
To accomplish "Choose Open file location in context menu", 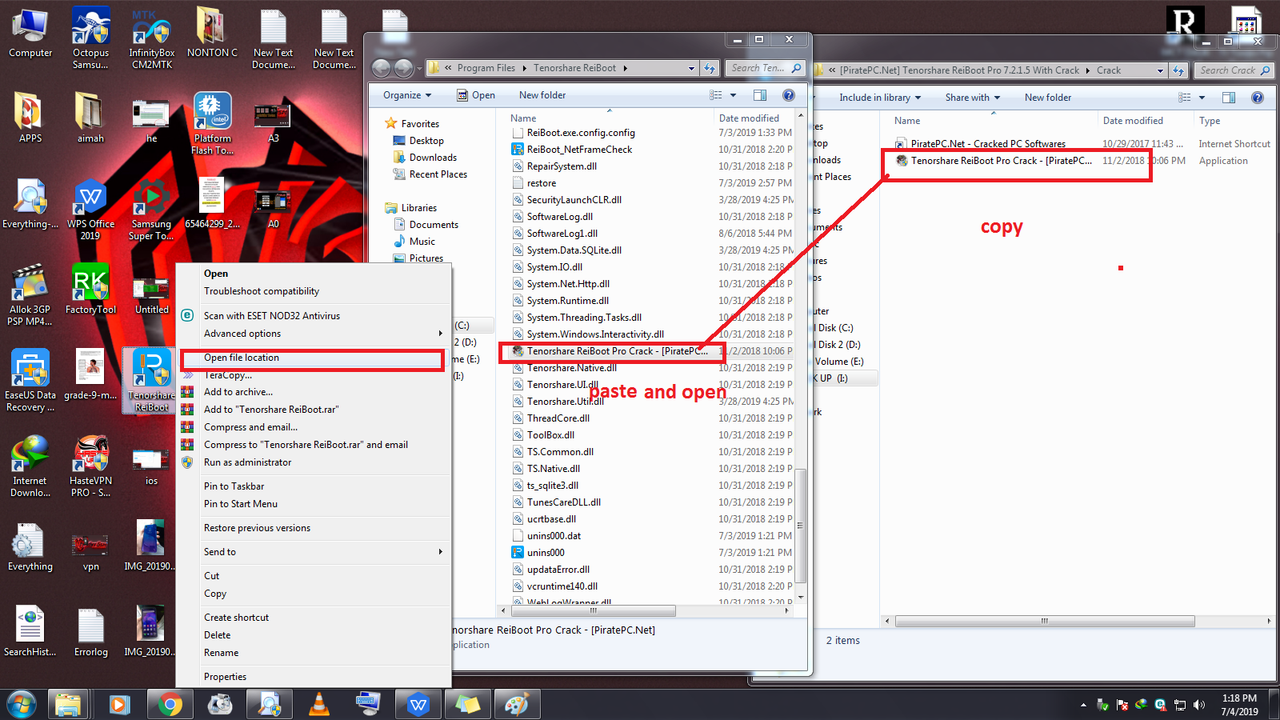I will pos(314,358).
